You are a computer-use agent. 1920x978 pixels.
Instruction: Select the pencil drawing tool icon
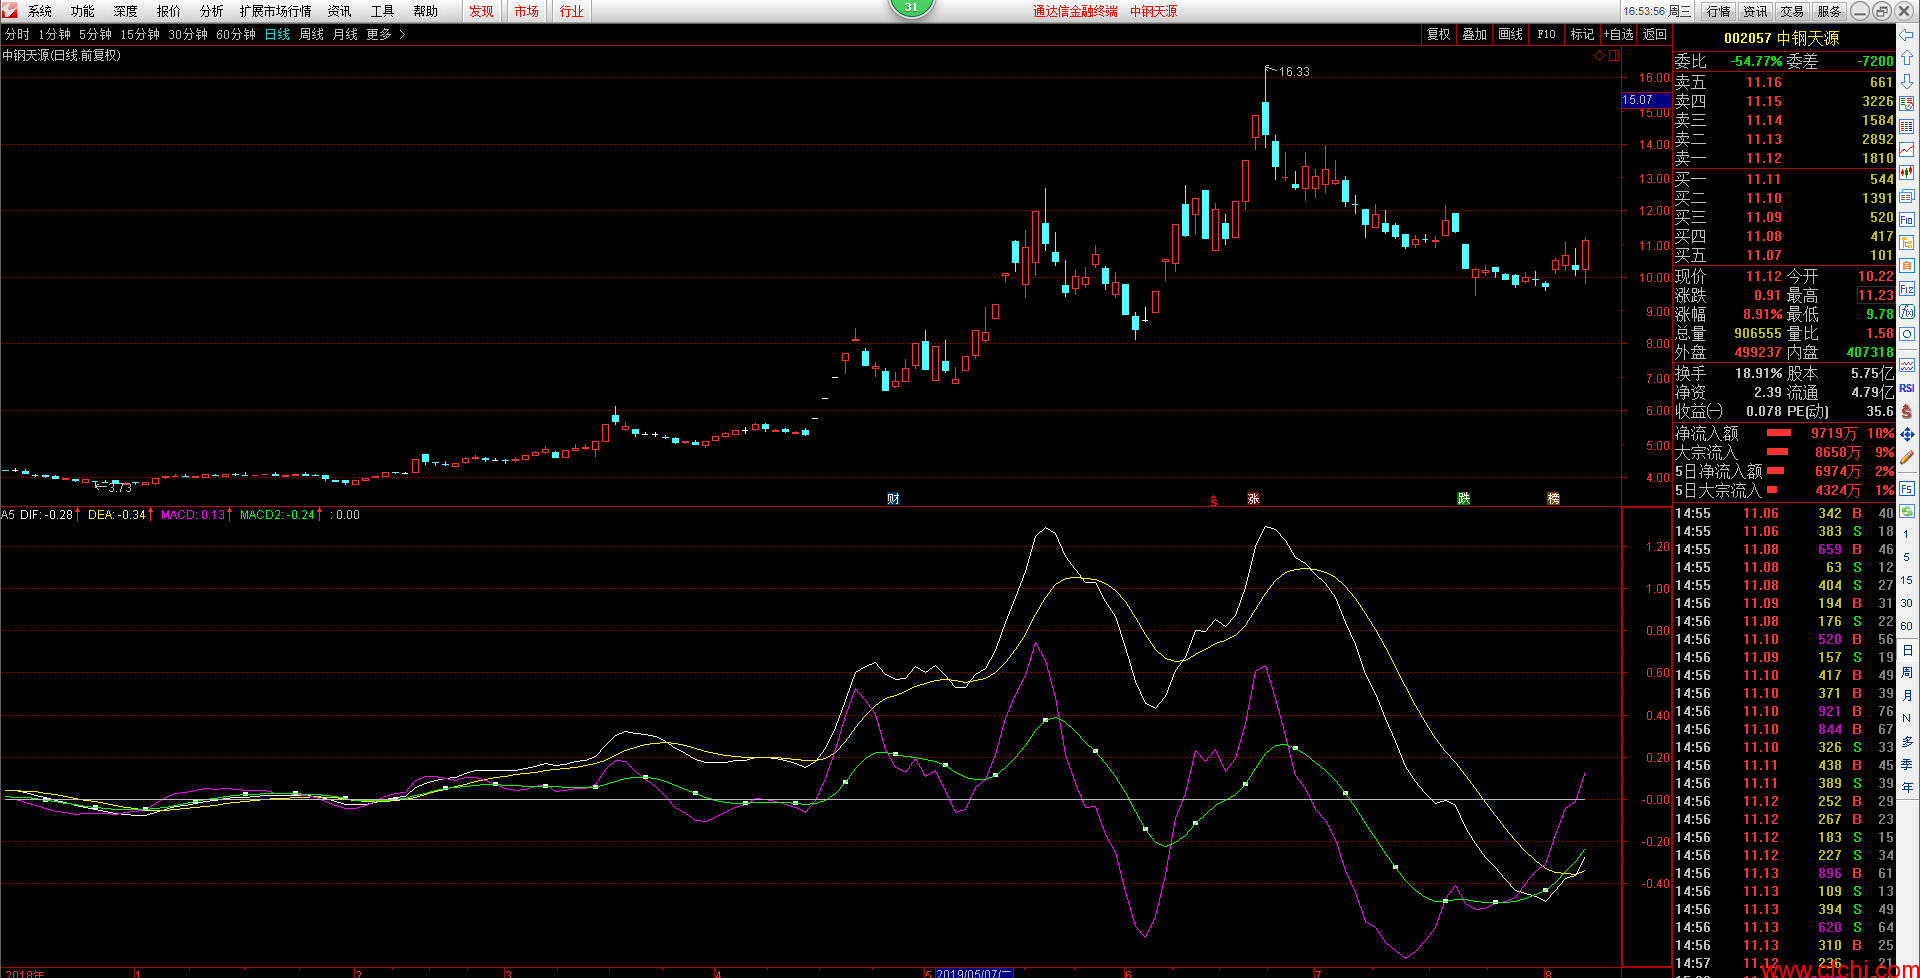[x=1907, y=458]
